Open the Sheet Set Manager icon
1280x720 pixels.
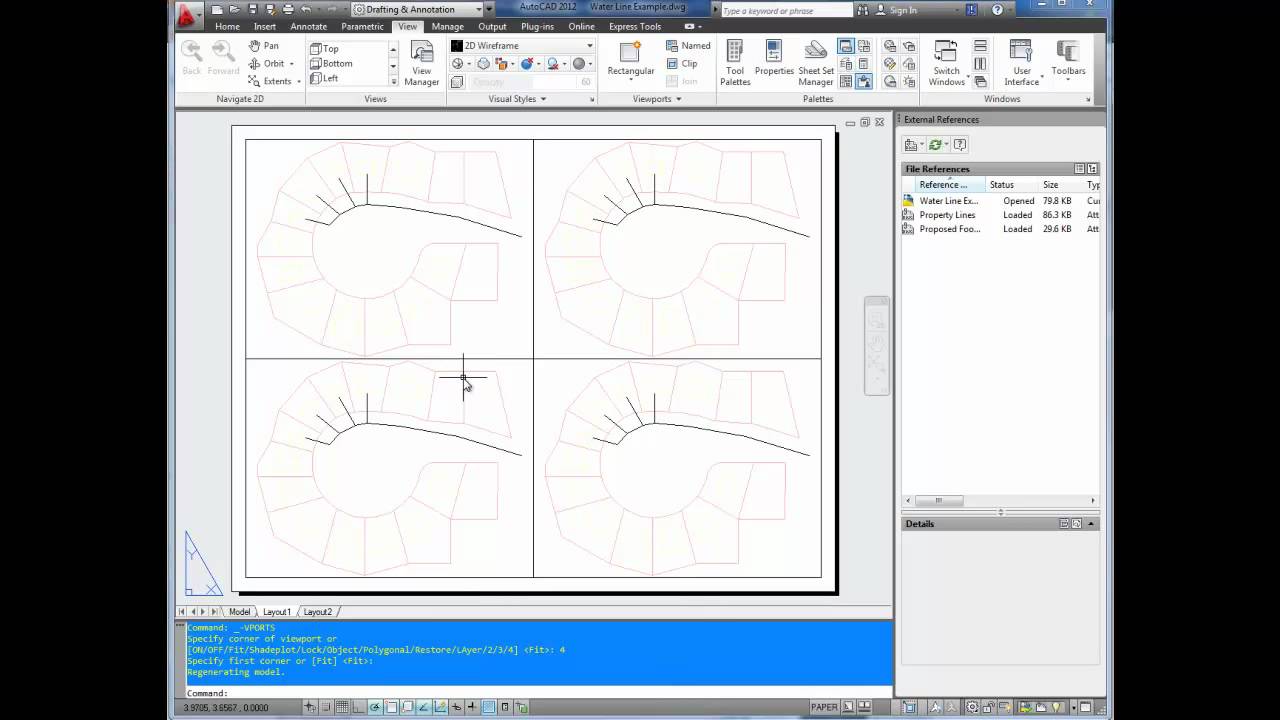click(816, 63)
